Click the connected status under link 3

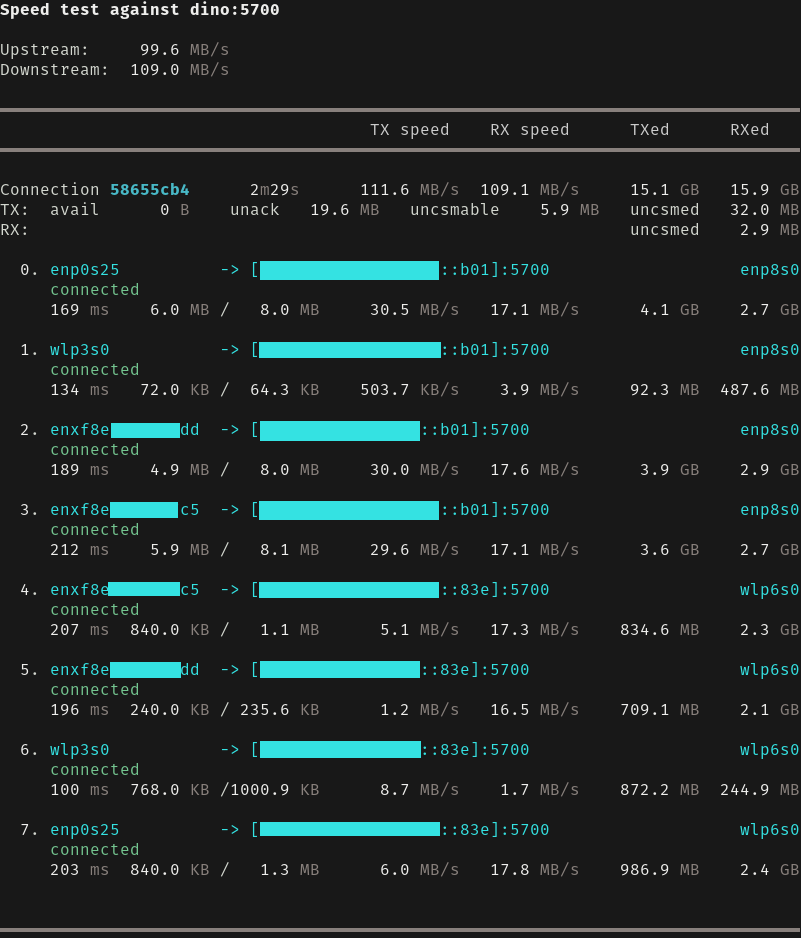(x=95, y=530)
